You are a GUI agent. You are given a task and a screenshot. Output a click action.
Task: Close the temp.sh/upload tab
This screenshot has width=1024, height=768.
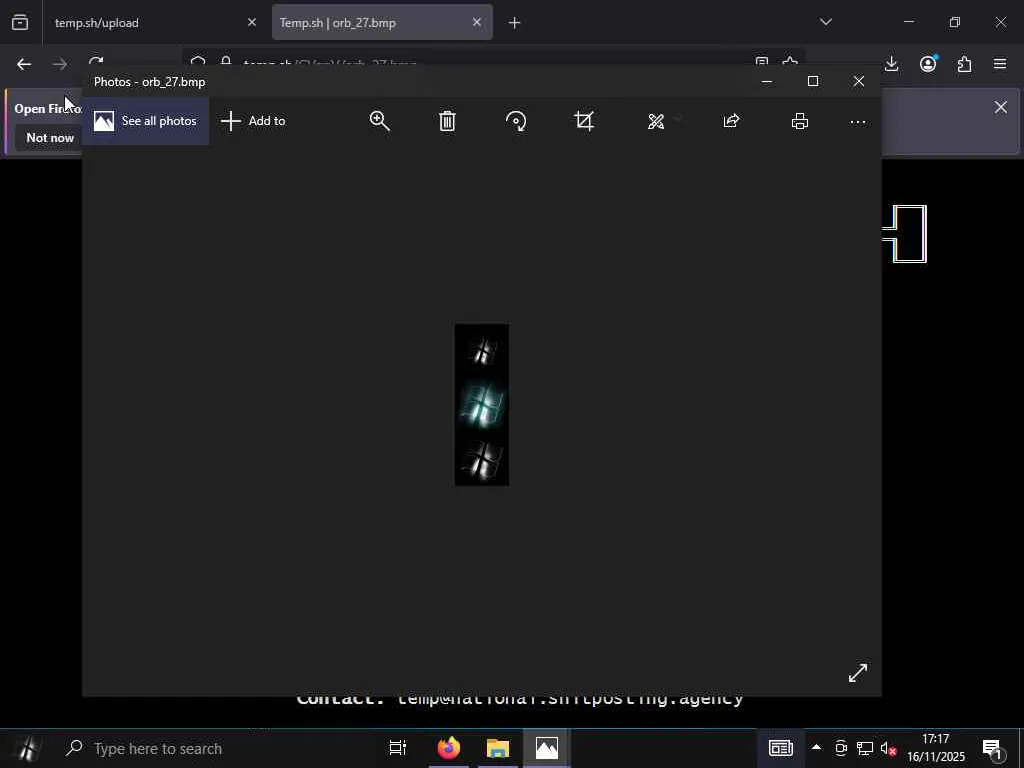click(x=252, y=22)
